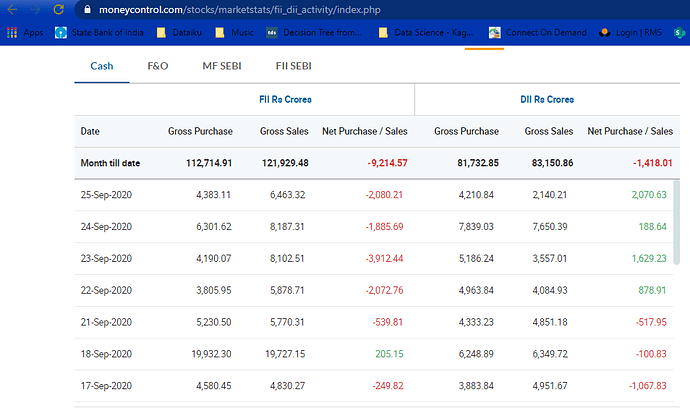Open State Bank of India bookmark
Image resolution: width=690 pixels, height=420 pixels.
point(100,33)
